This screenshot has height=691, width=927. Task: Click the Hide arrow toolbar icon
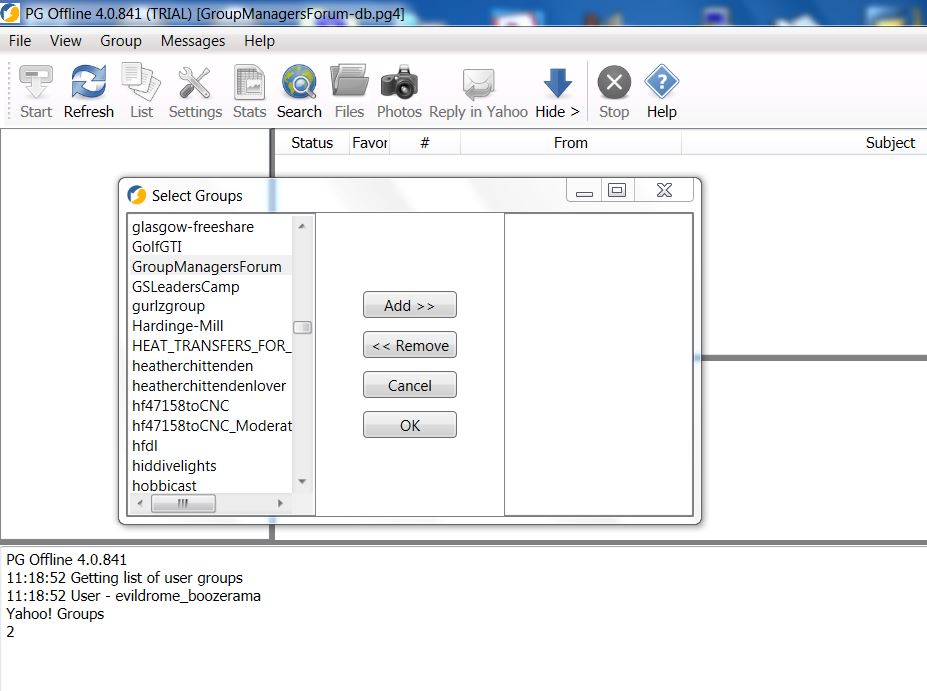point(558,83)
